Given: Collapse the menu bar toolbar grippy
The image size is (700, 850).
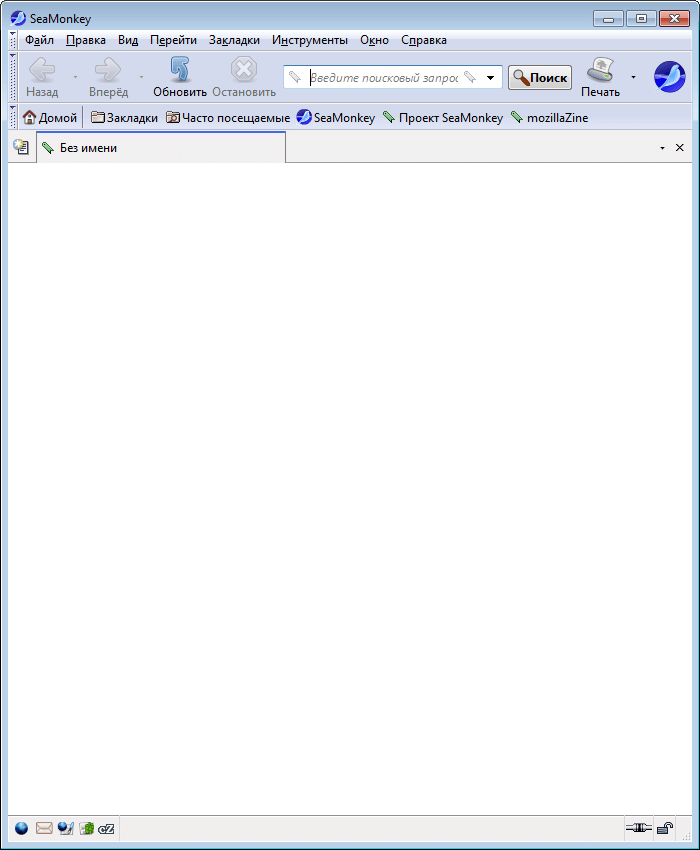Looking at the screenshot, I should click(13, 40).
